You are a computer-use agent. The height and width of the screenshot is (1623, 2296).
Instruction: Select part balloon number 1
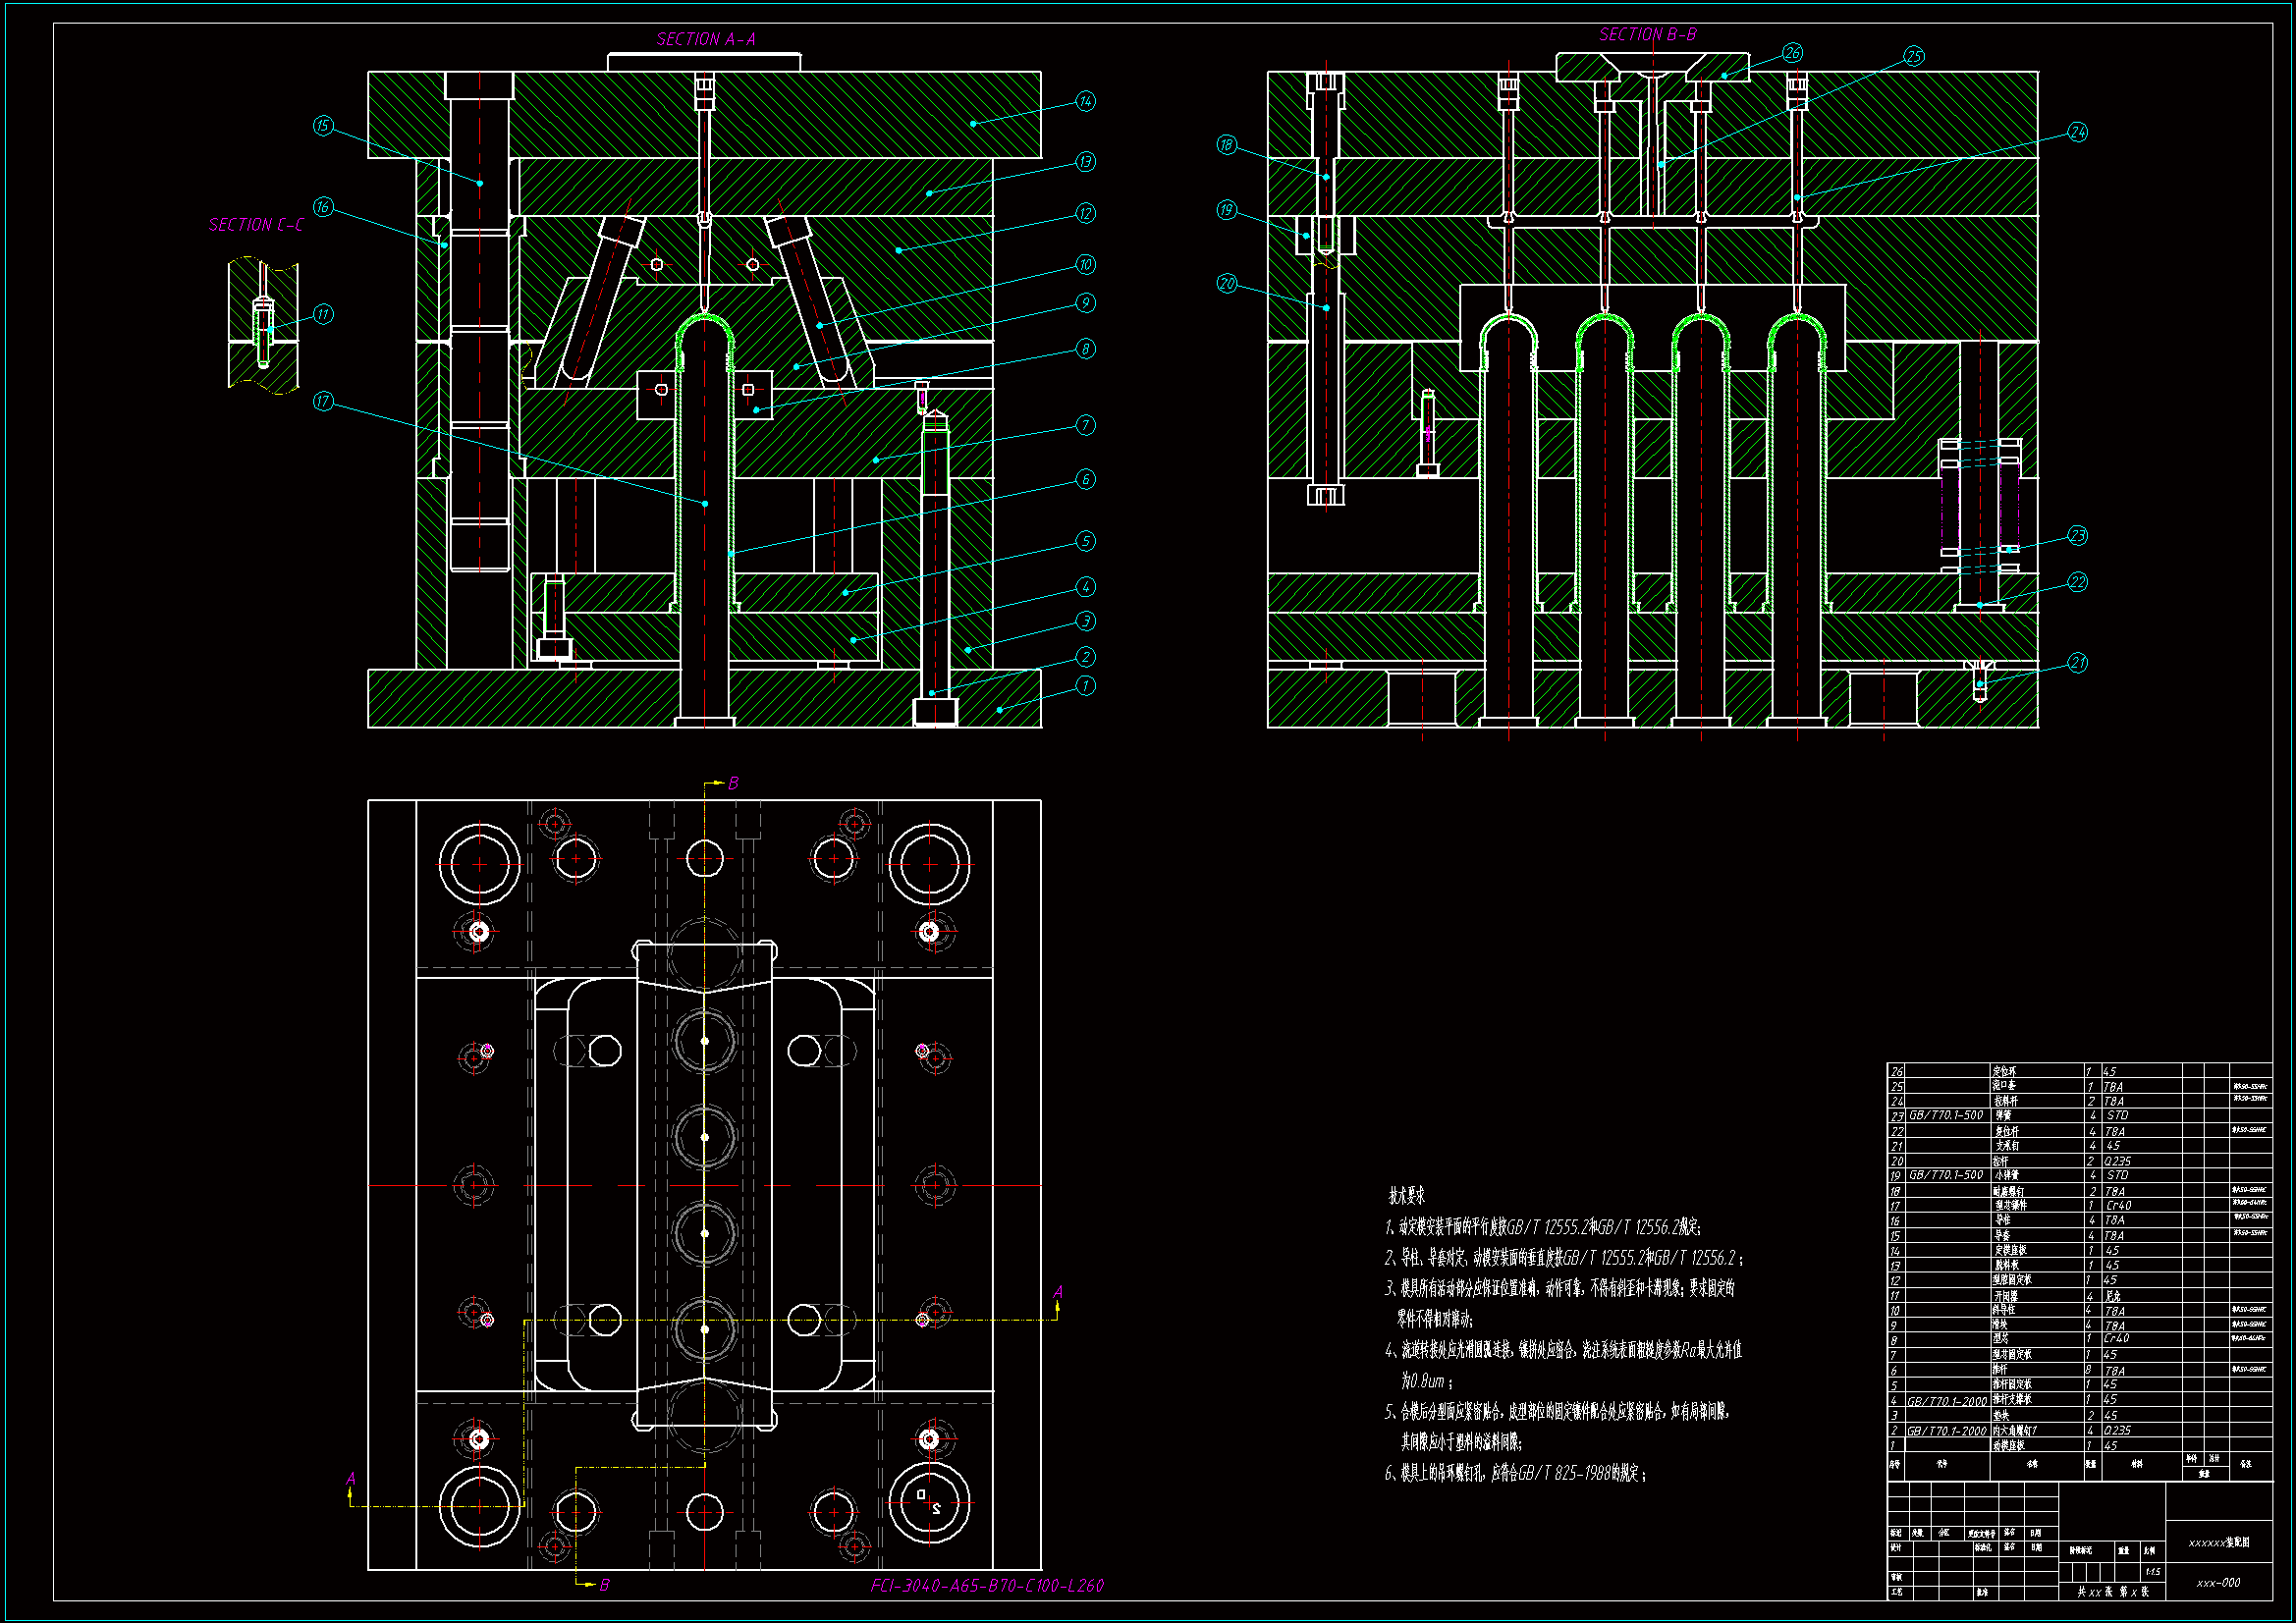point(1086,686)
